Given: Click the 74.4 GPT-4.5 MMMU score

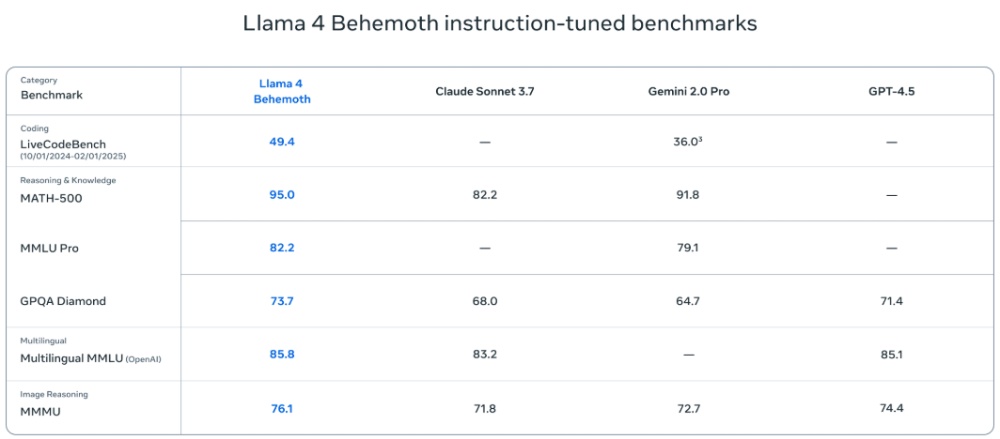Looking at the screenshot, I should pyautogui.click(x=892, y=408).
